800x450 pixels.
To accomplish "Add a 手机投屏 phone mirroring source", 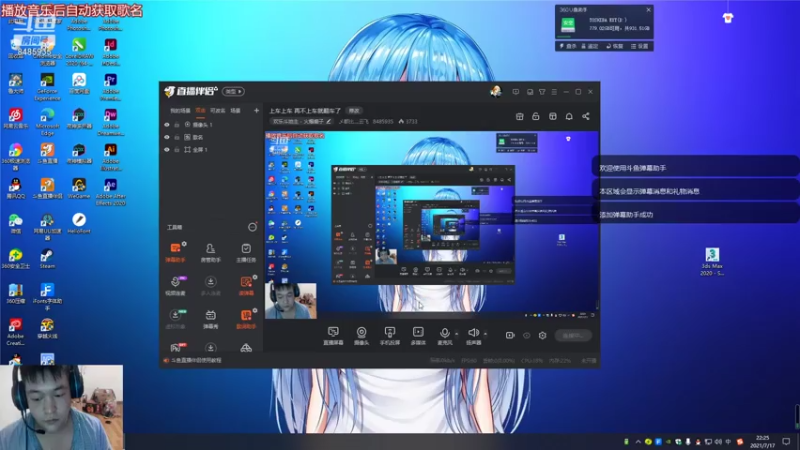I will point(390,336).
